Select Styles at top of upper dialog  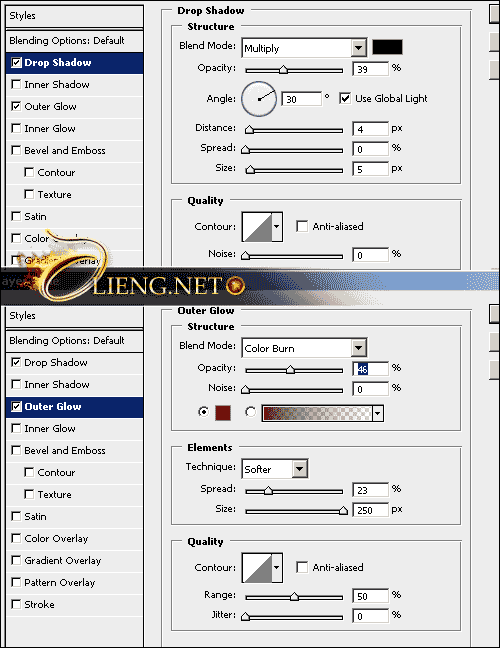point(75,16)
